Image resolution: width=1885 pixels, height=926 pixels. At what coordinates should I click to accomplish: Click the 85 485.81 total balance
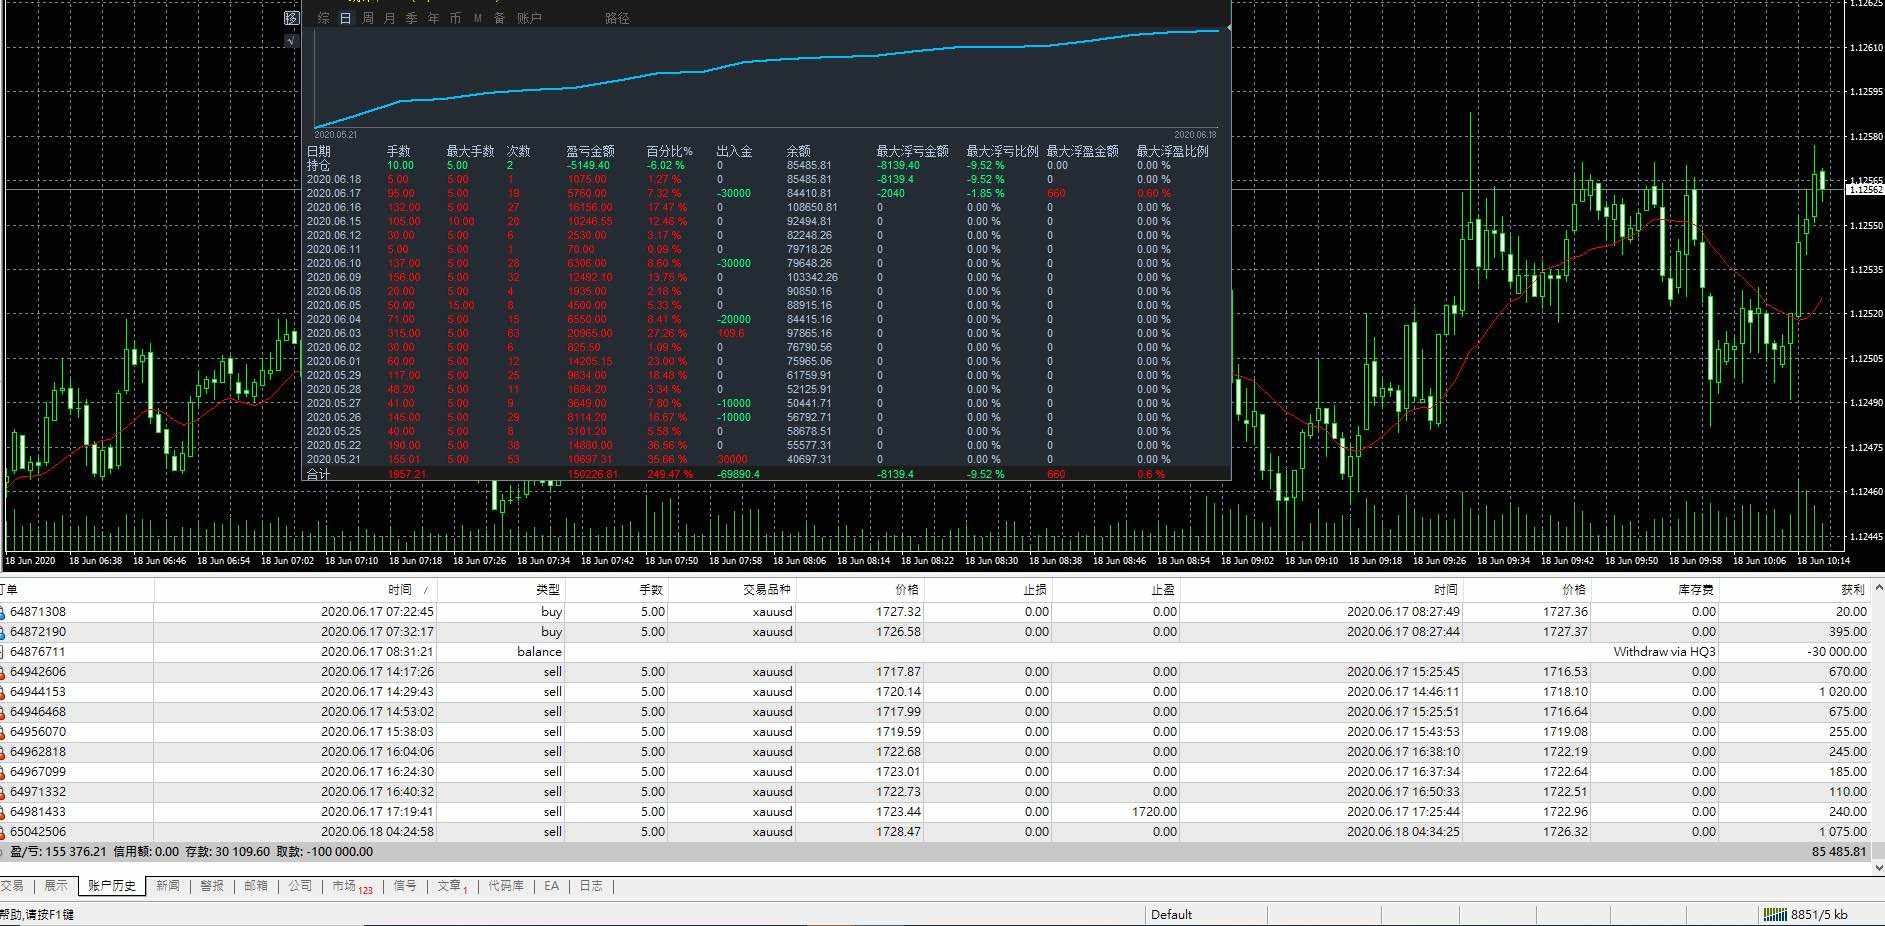pos(1839,852)
